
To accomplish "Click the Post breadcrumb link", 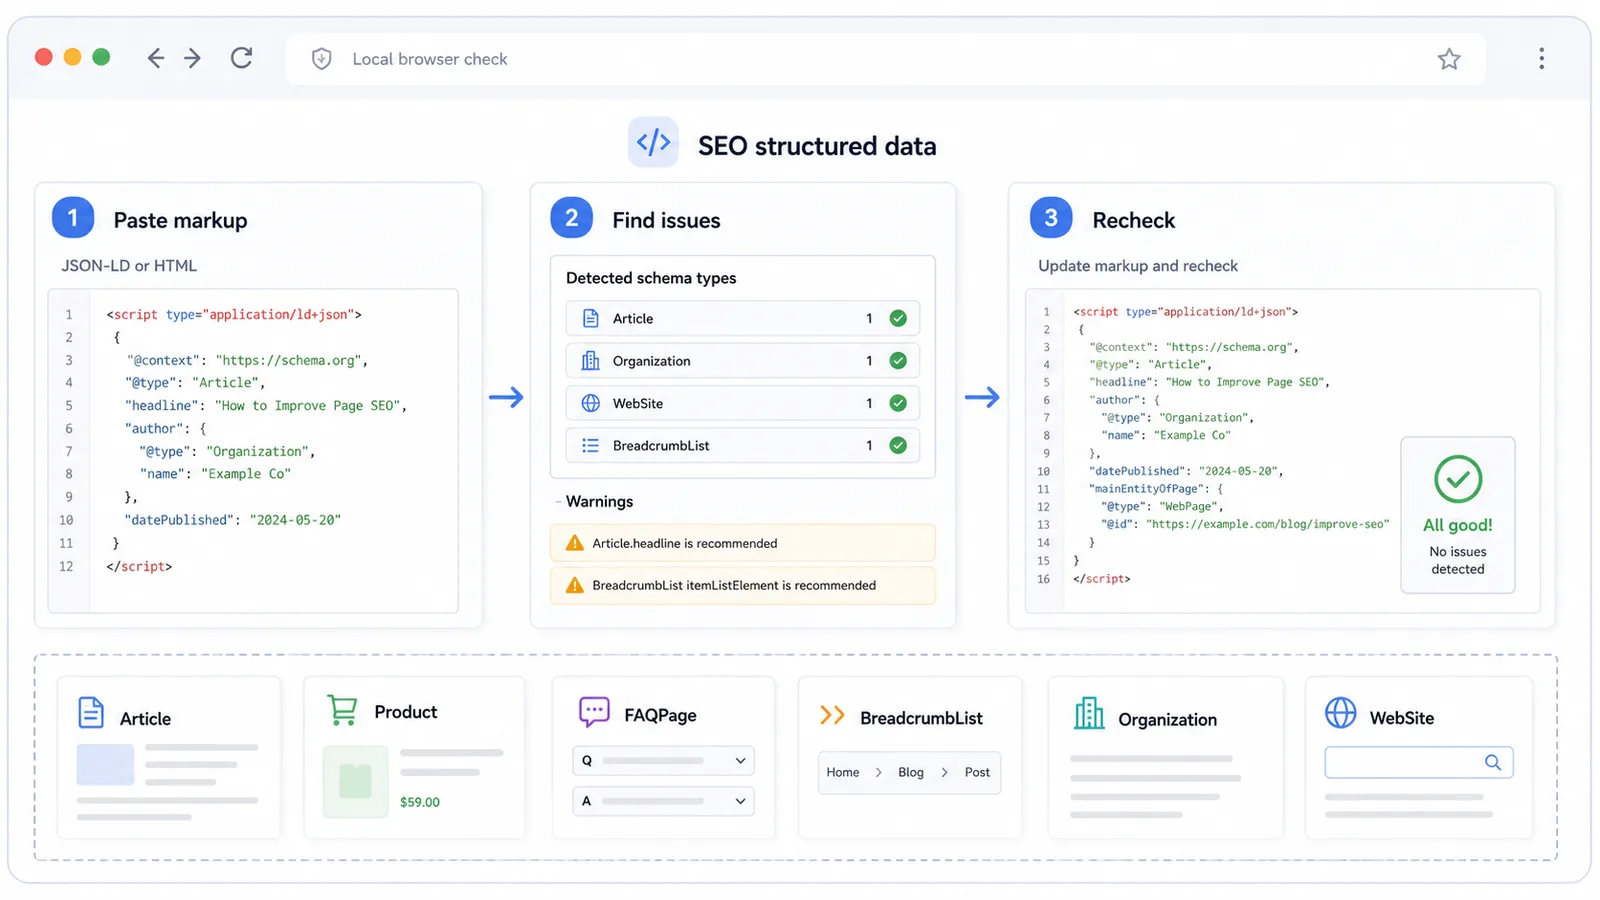I will (977, 772).
